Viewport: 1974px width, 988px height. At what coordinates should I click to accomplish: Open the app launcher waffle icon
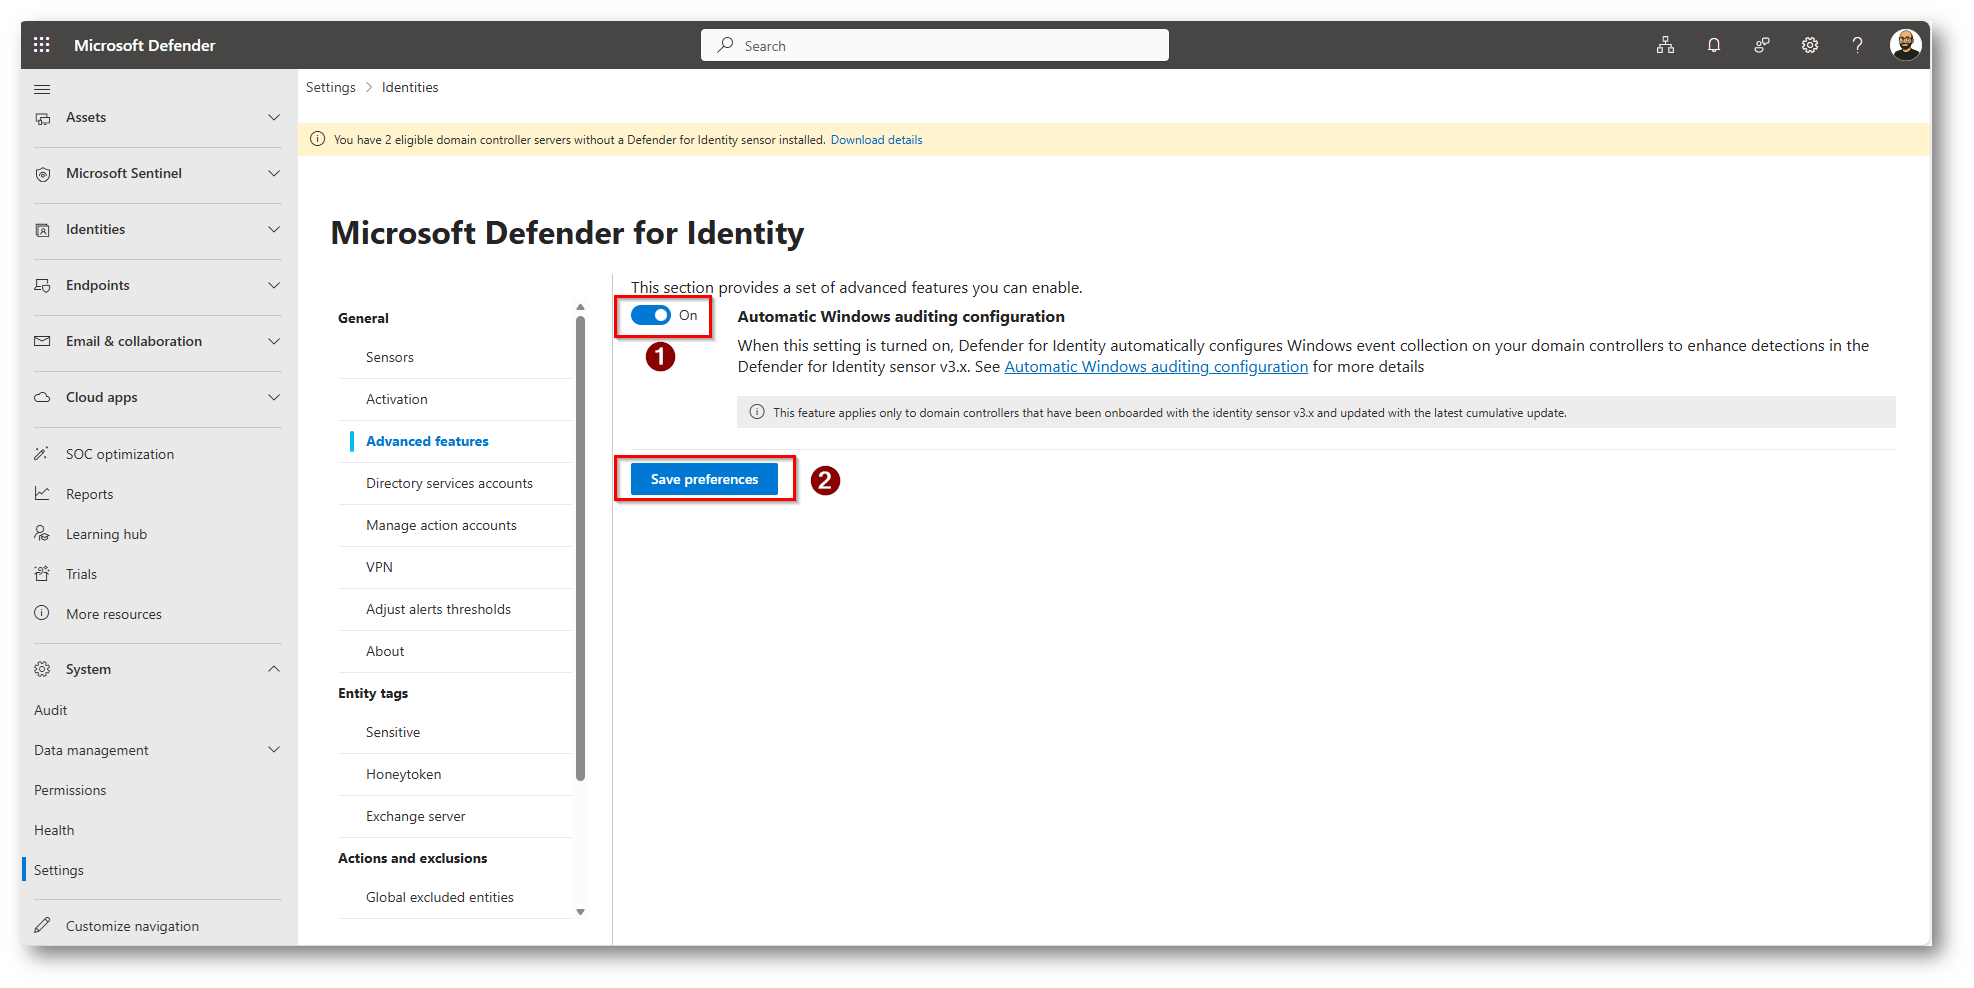coord(41,45)
